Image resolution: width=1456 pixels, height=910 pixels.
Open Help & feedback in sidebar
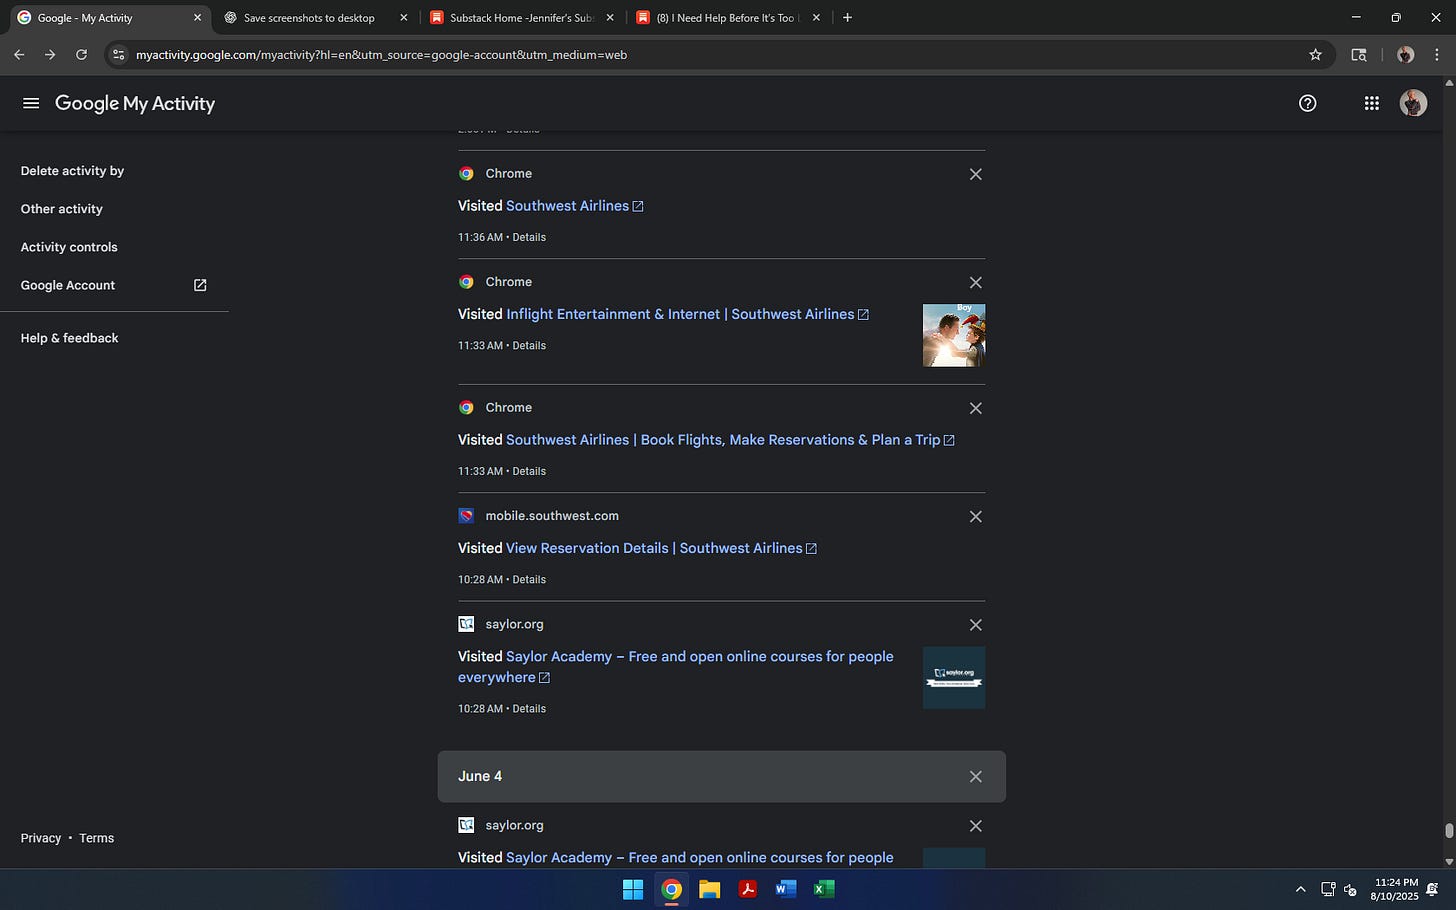coord(70,338)
